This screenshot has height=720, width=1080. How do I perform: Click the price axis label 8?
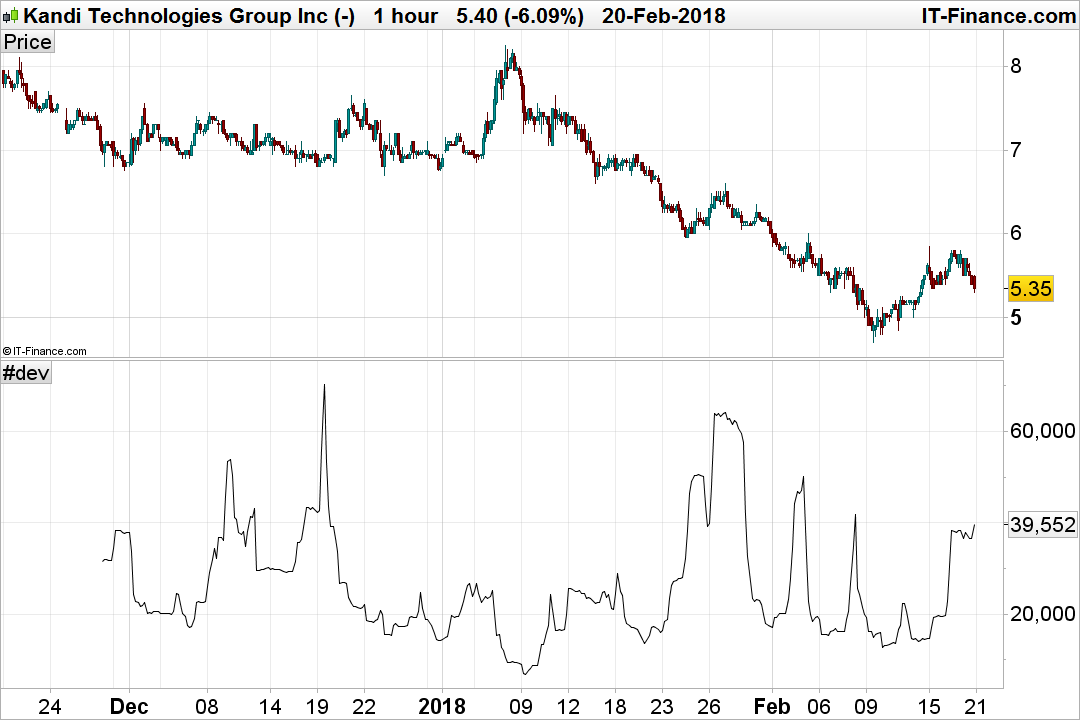(1016, 66)
